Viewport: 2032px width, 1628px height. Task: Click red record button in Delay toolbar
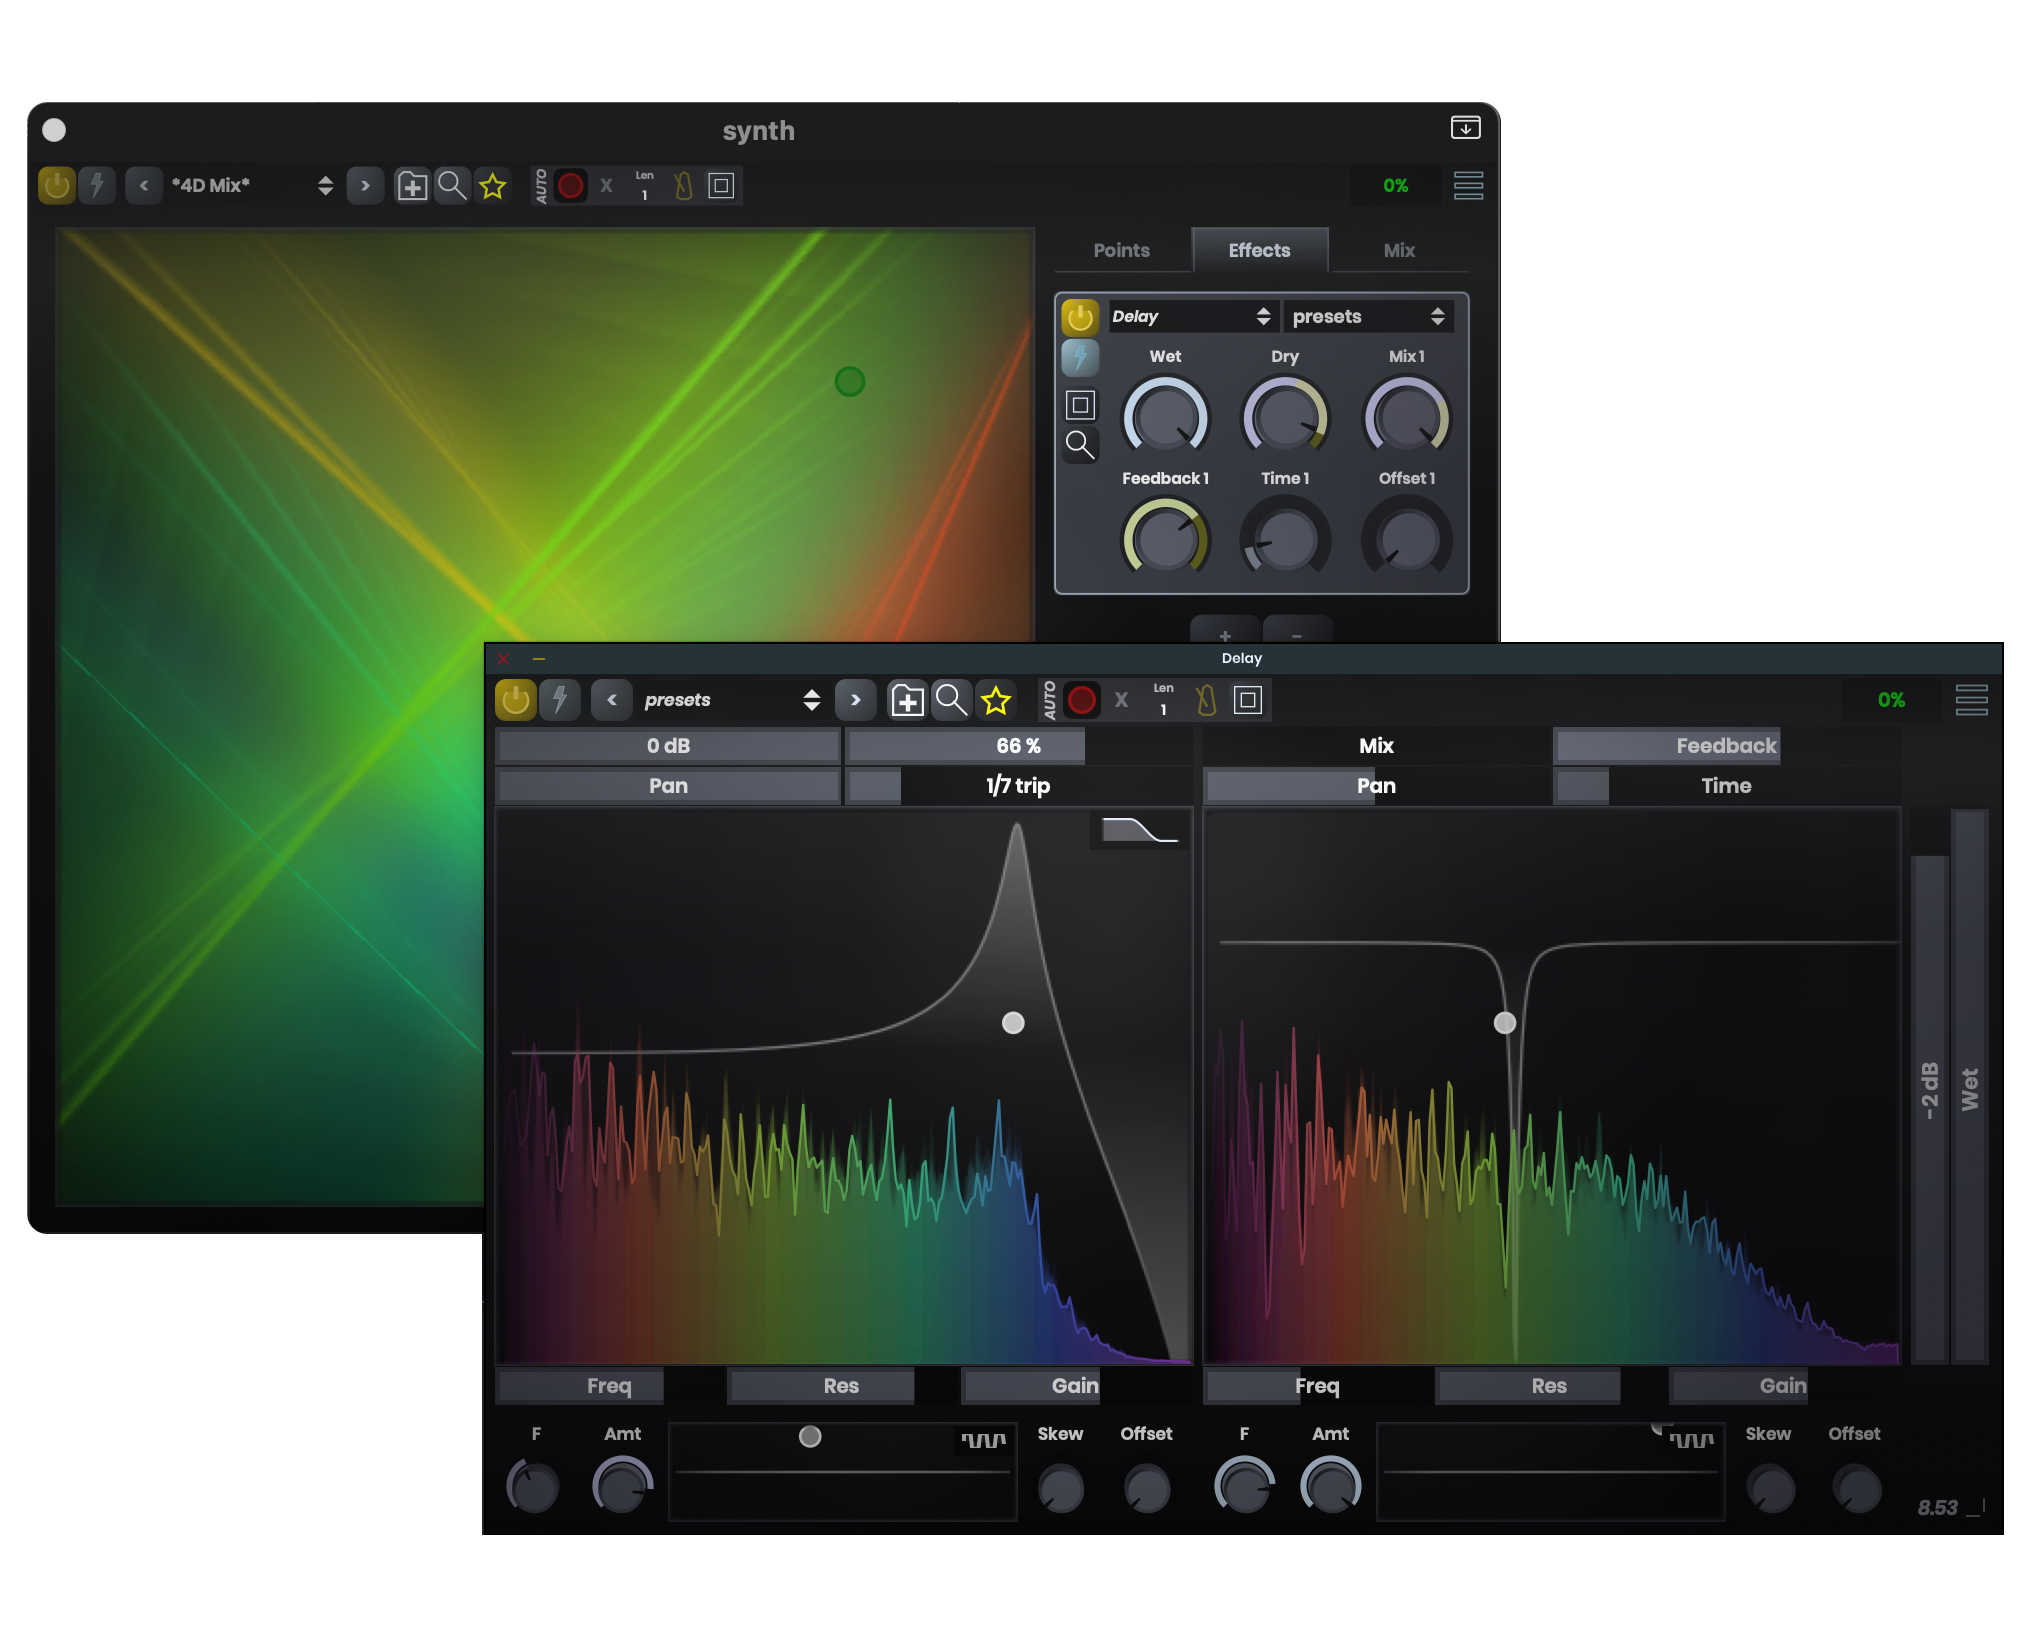coord(1082,700)
